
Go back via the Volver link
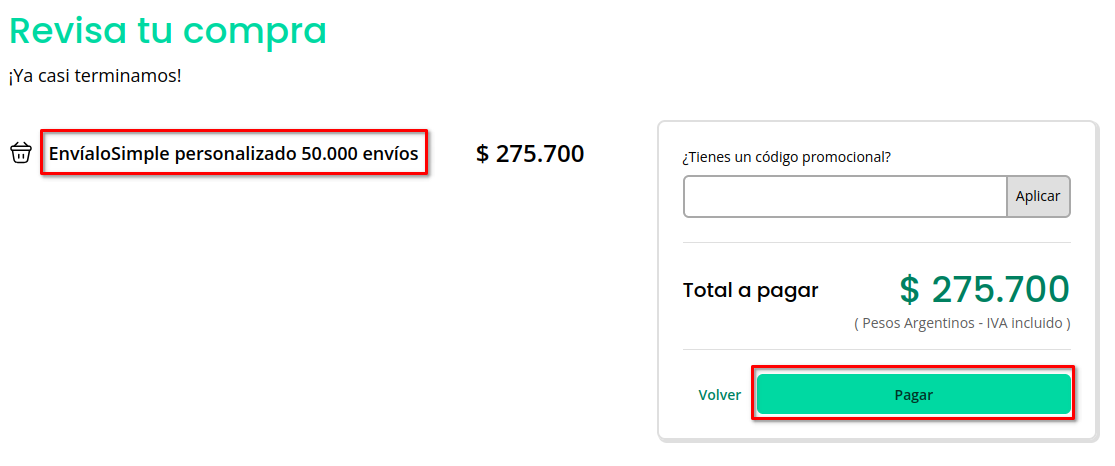(720, 395)
